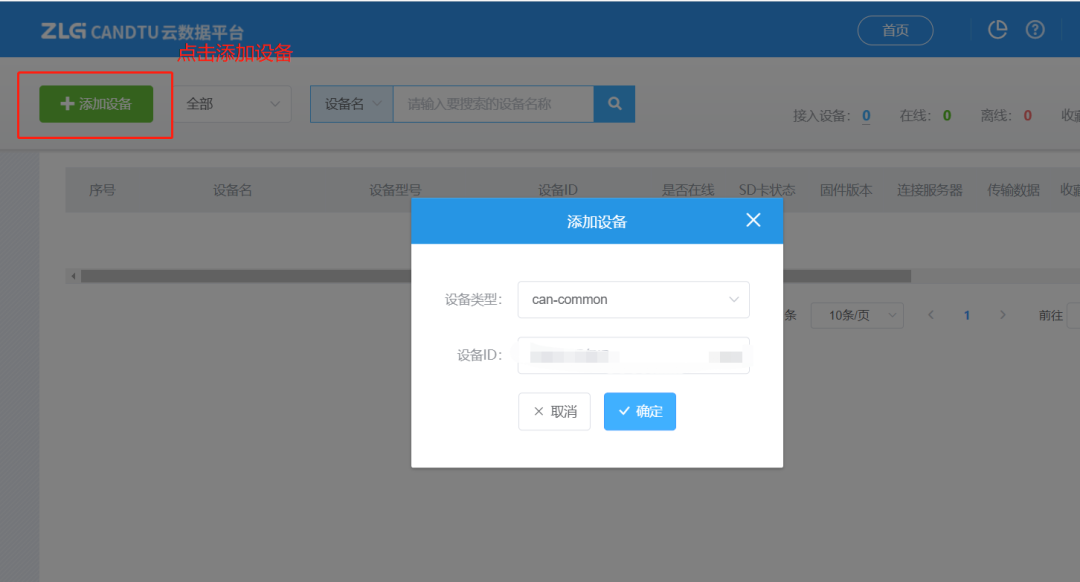
Task: Open the statistics pie chart icon
Action: tap(997, 29)
